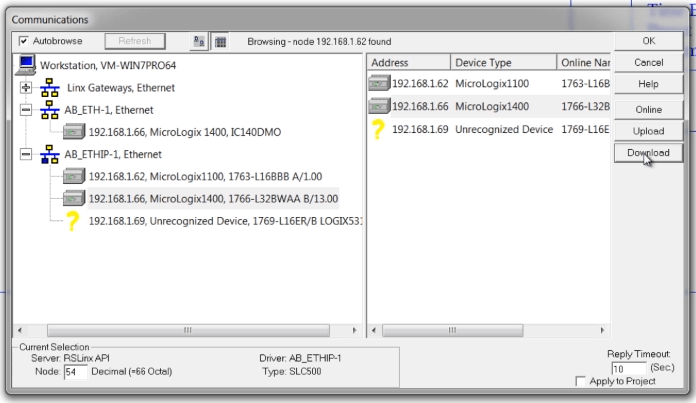Select Workstation, VM-WIN7PRO64 tree item
696x403 pixels.
pyautogui.click(x=108, y=65)
